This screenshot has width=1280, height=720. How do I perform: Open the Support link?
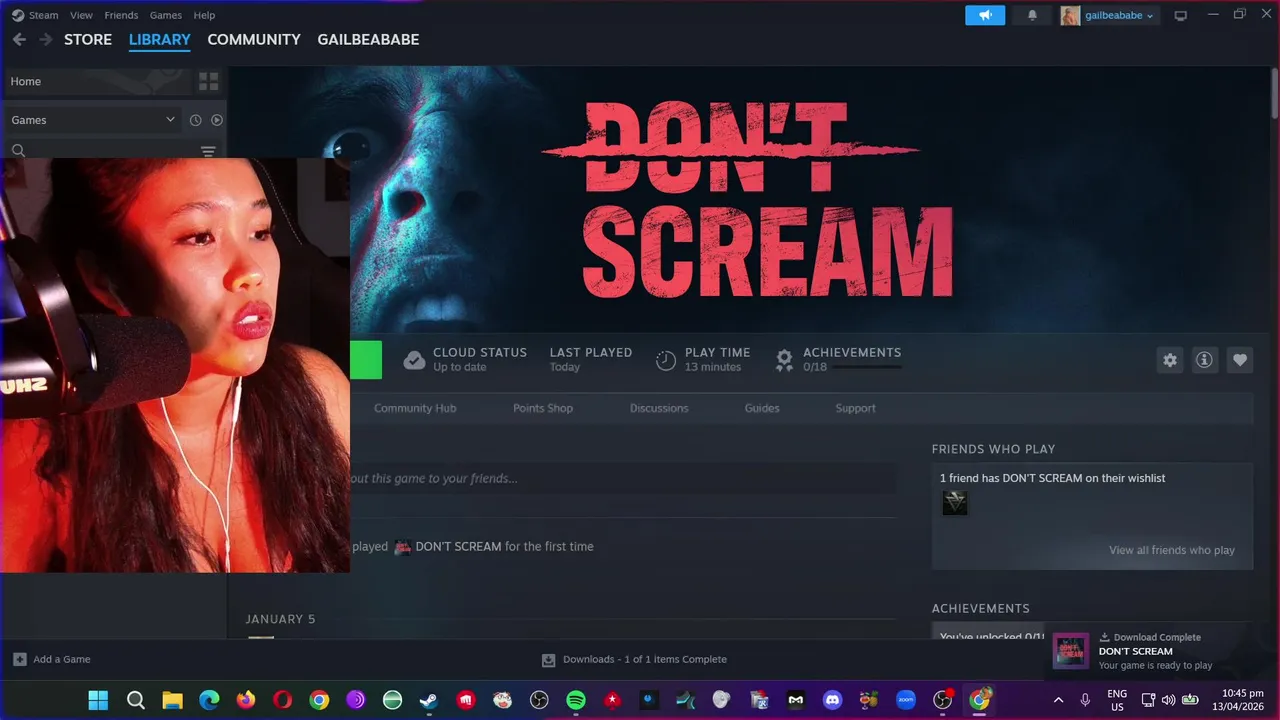855,408
